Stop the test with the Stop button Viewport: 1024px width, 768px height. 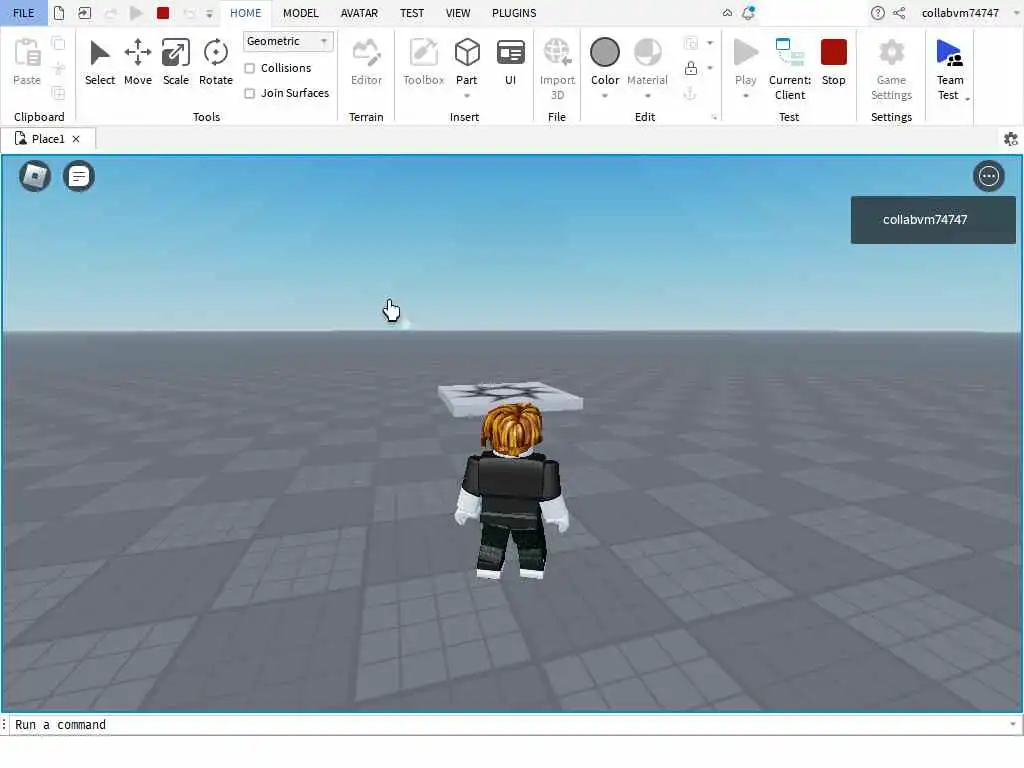[833, 62]
